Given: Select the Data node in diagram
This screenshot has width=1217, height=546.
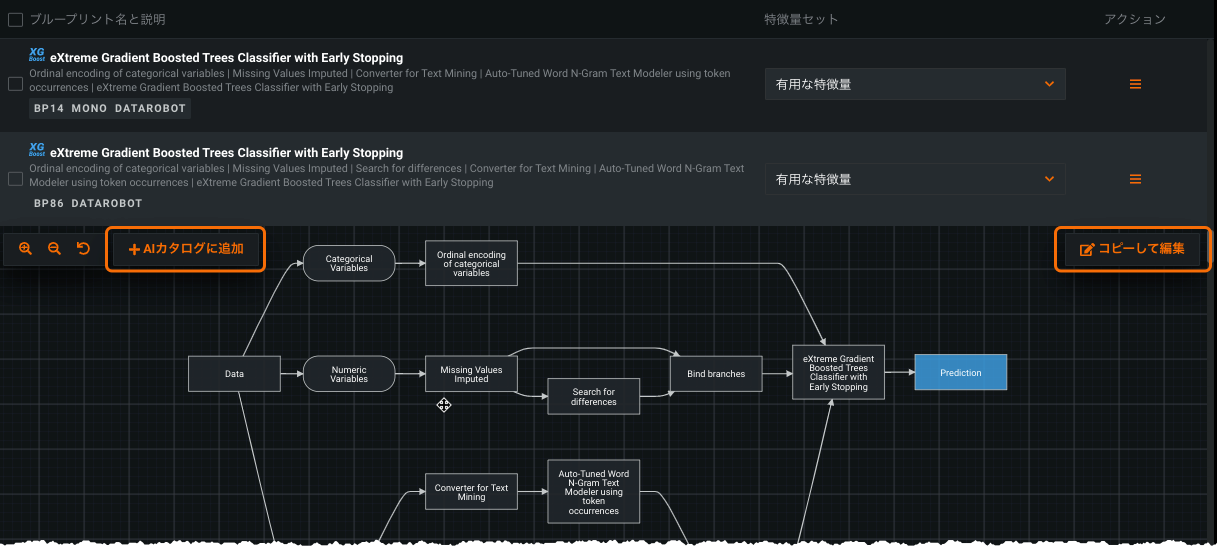Looking at the screenshot, I should pos(234,374).
